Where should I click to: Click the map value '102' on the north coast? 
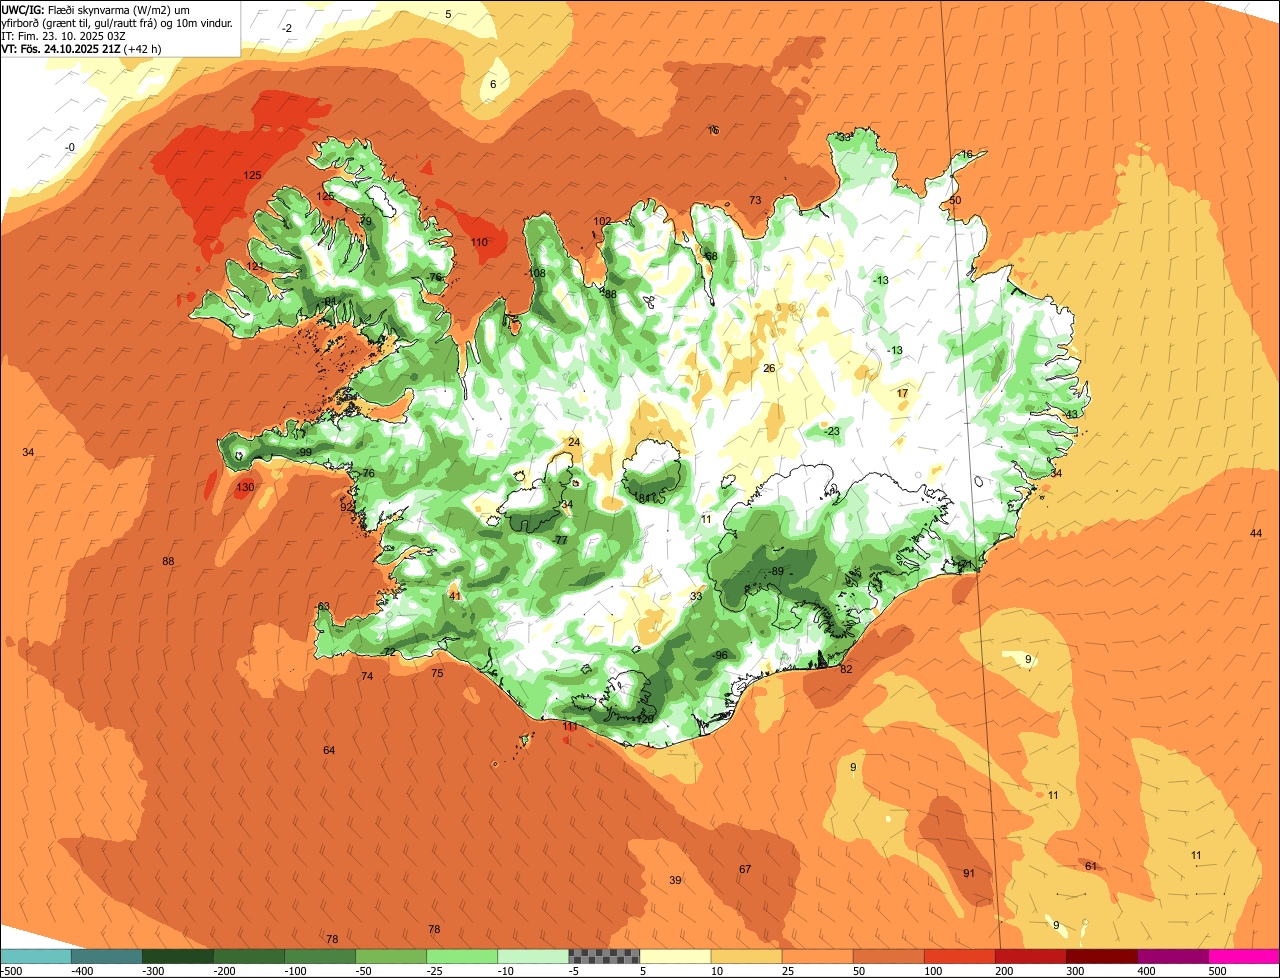[x=602, y=221]
